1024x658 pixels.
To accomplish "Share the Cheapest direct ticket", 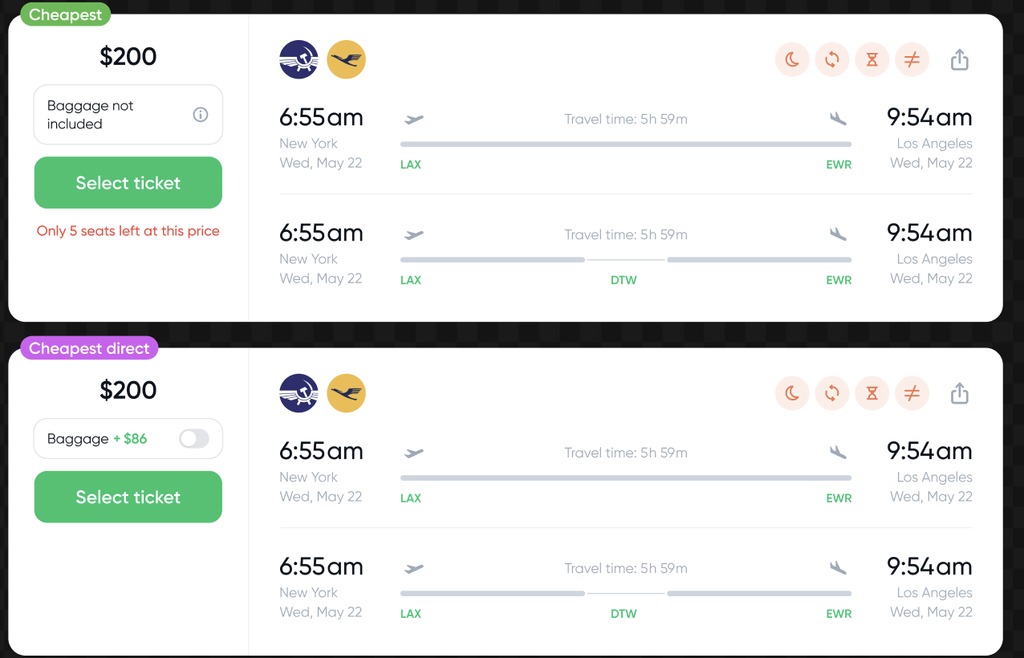I will tap(959, 394).
